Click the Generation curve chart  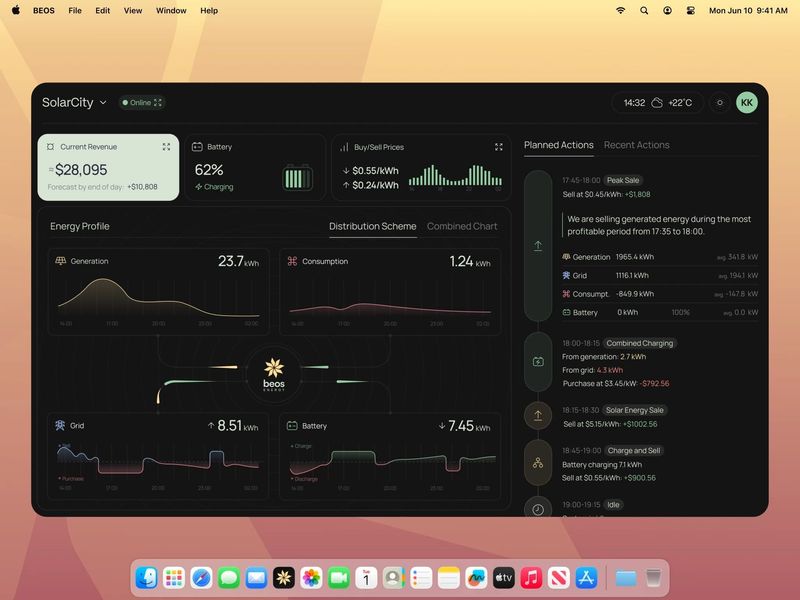click(159, 298)
